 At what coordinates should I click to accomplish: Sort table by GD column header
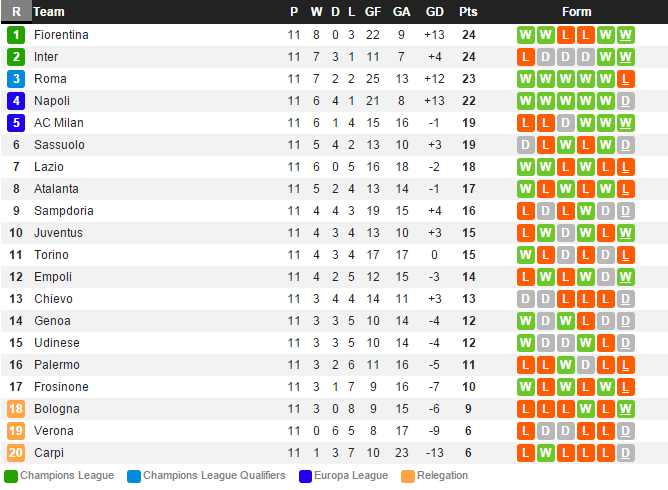click(x=434, y=12)
